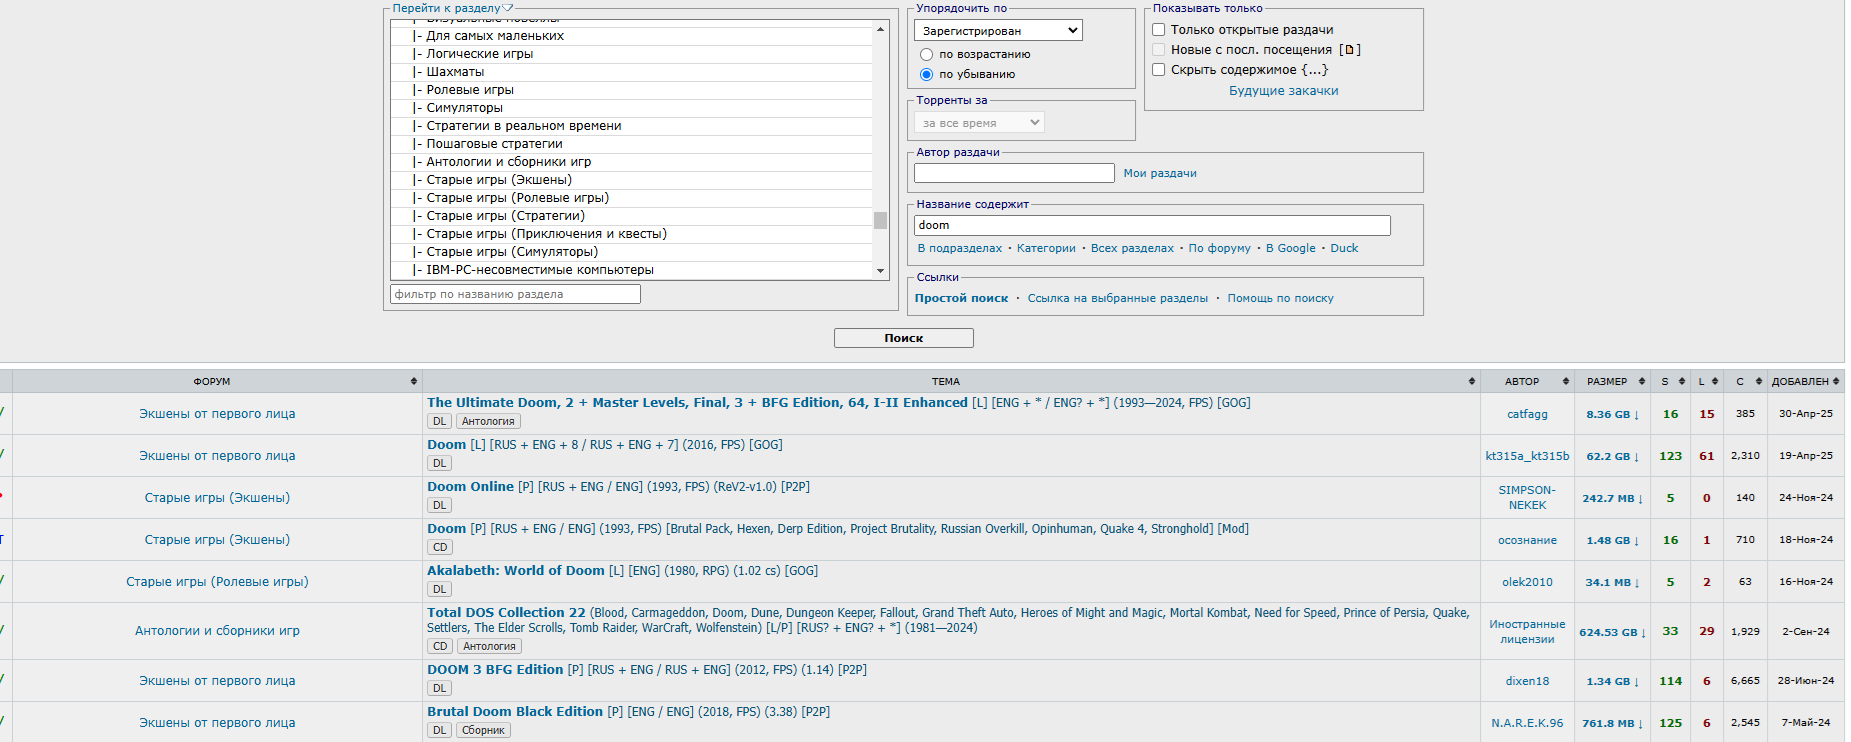Open the Зарегистрирован sort dropdown
This screenshot has height=742, width=1851.
click(998, 31)
